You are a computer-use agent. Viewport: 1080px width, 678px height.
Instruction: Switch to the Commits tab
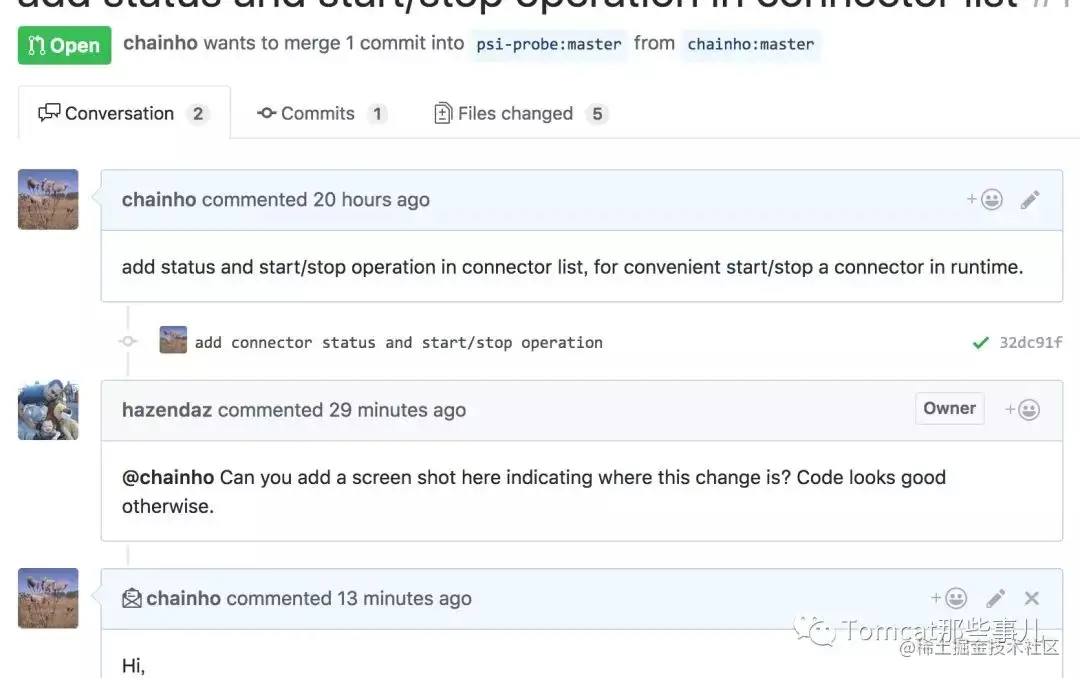320,113
